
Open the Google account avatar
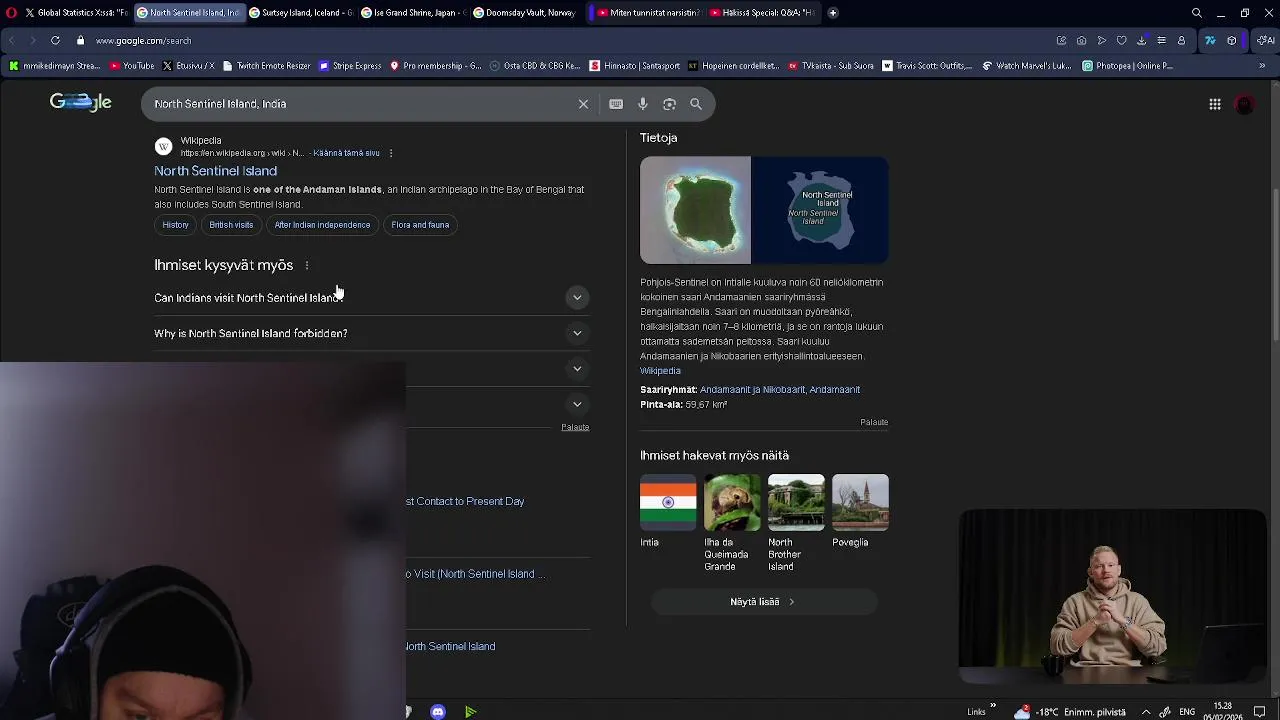coord(1245,104)
